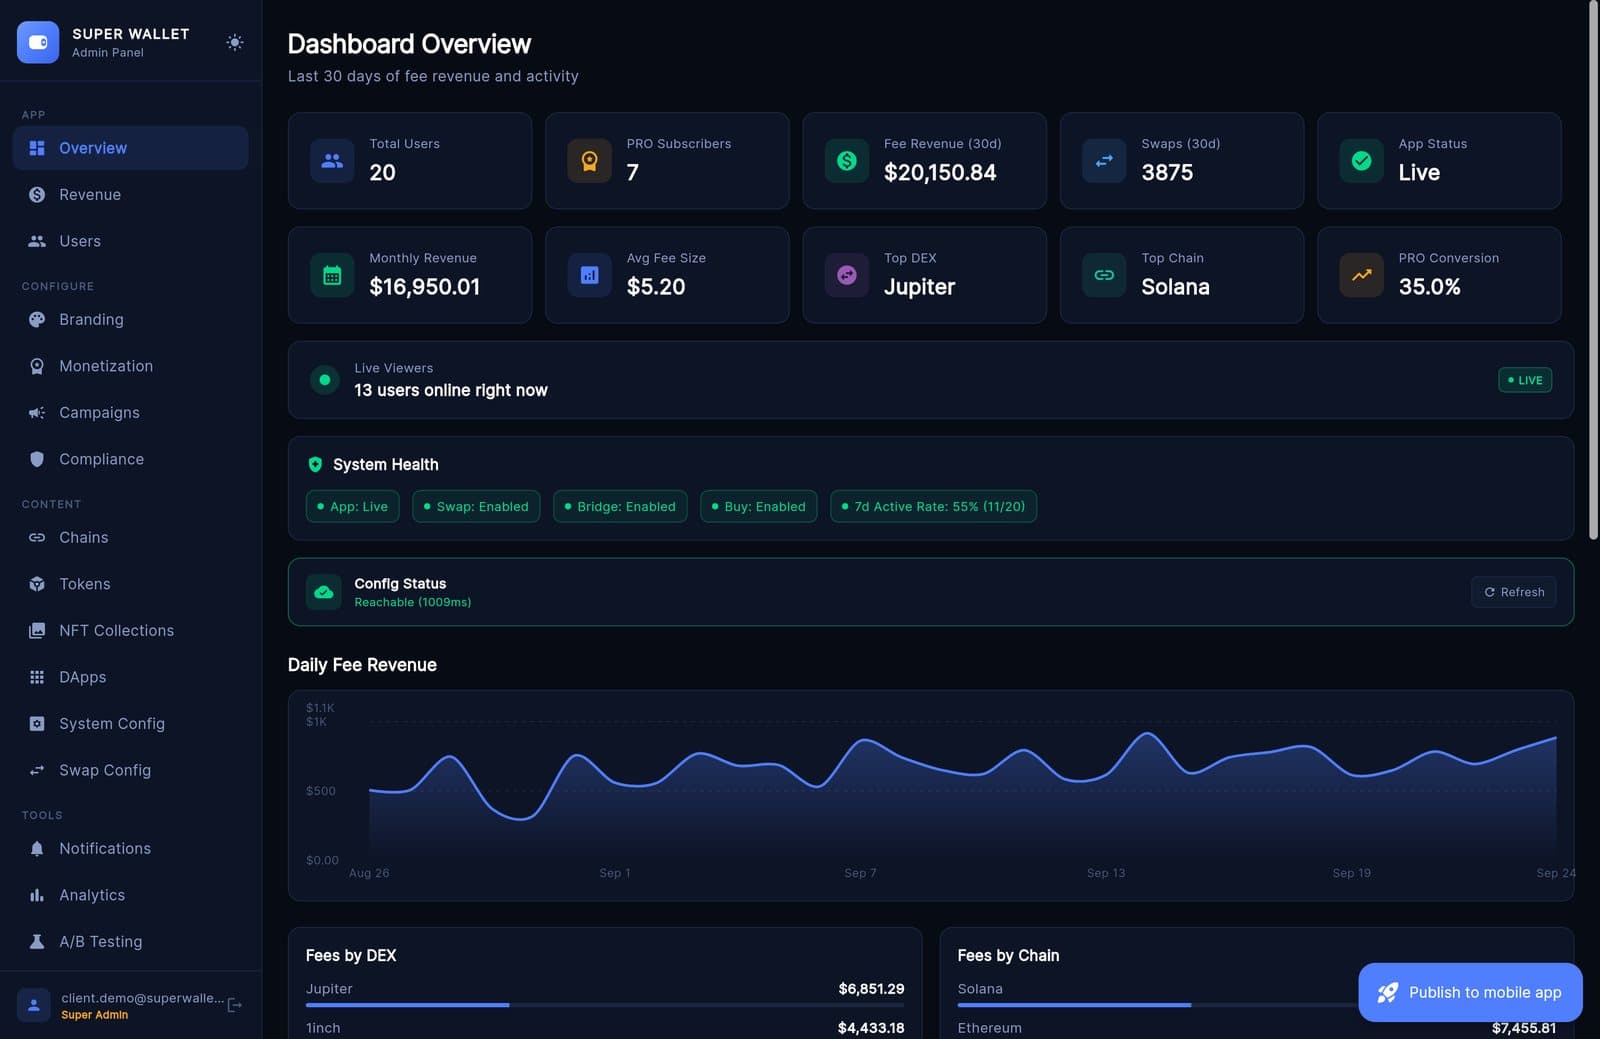Image resolution: width=1600 pixels, height=1039 pixels.
Task: Click the PRO Subscribers badge icon
Action: tap(589, 160)
